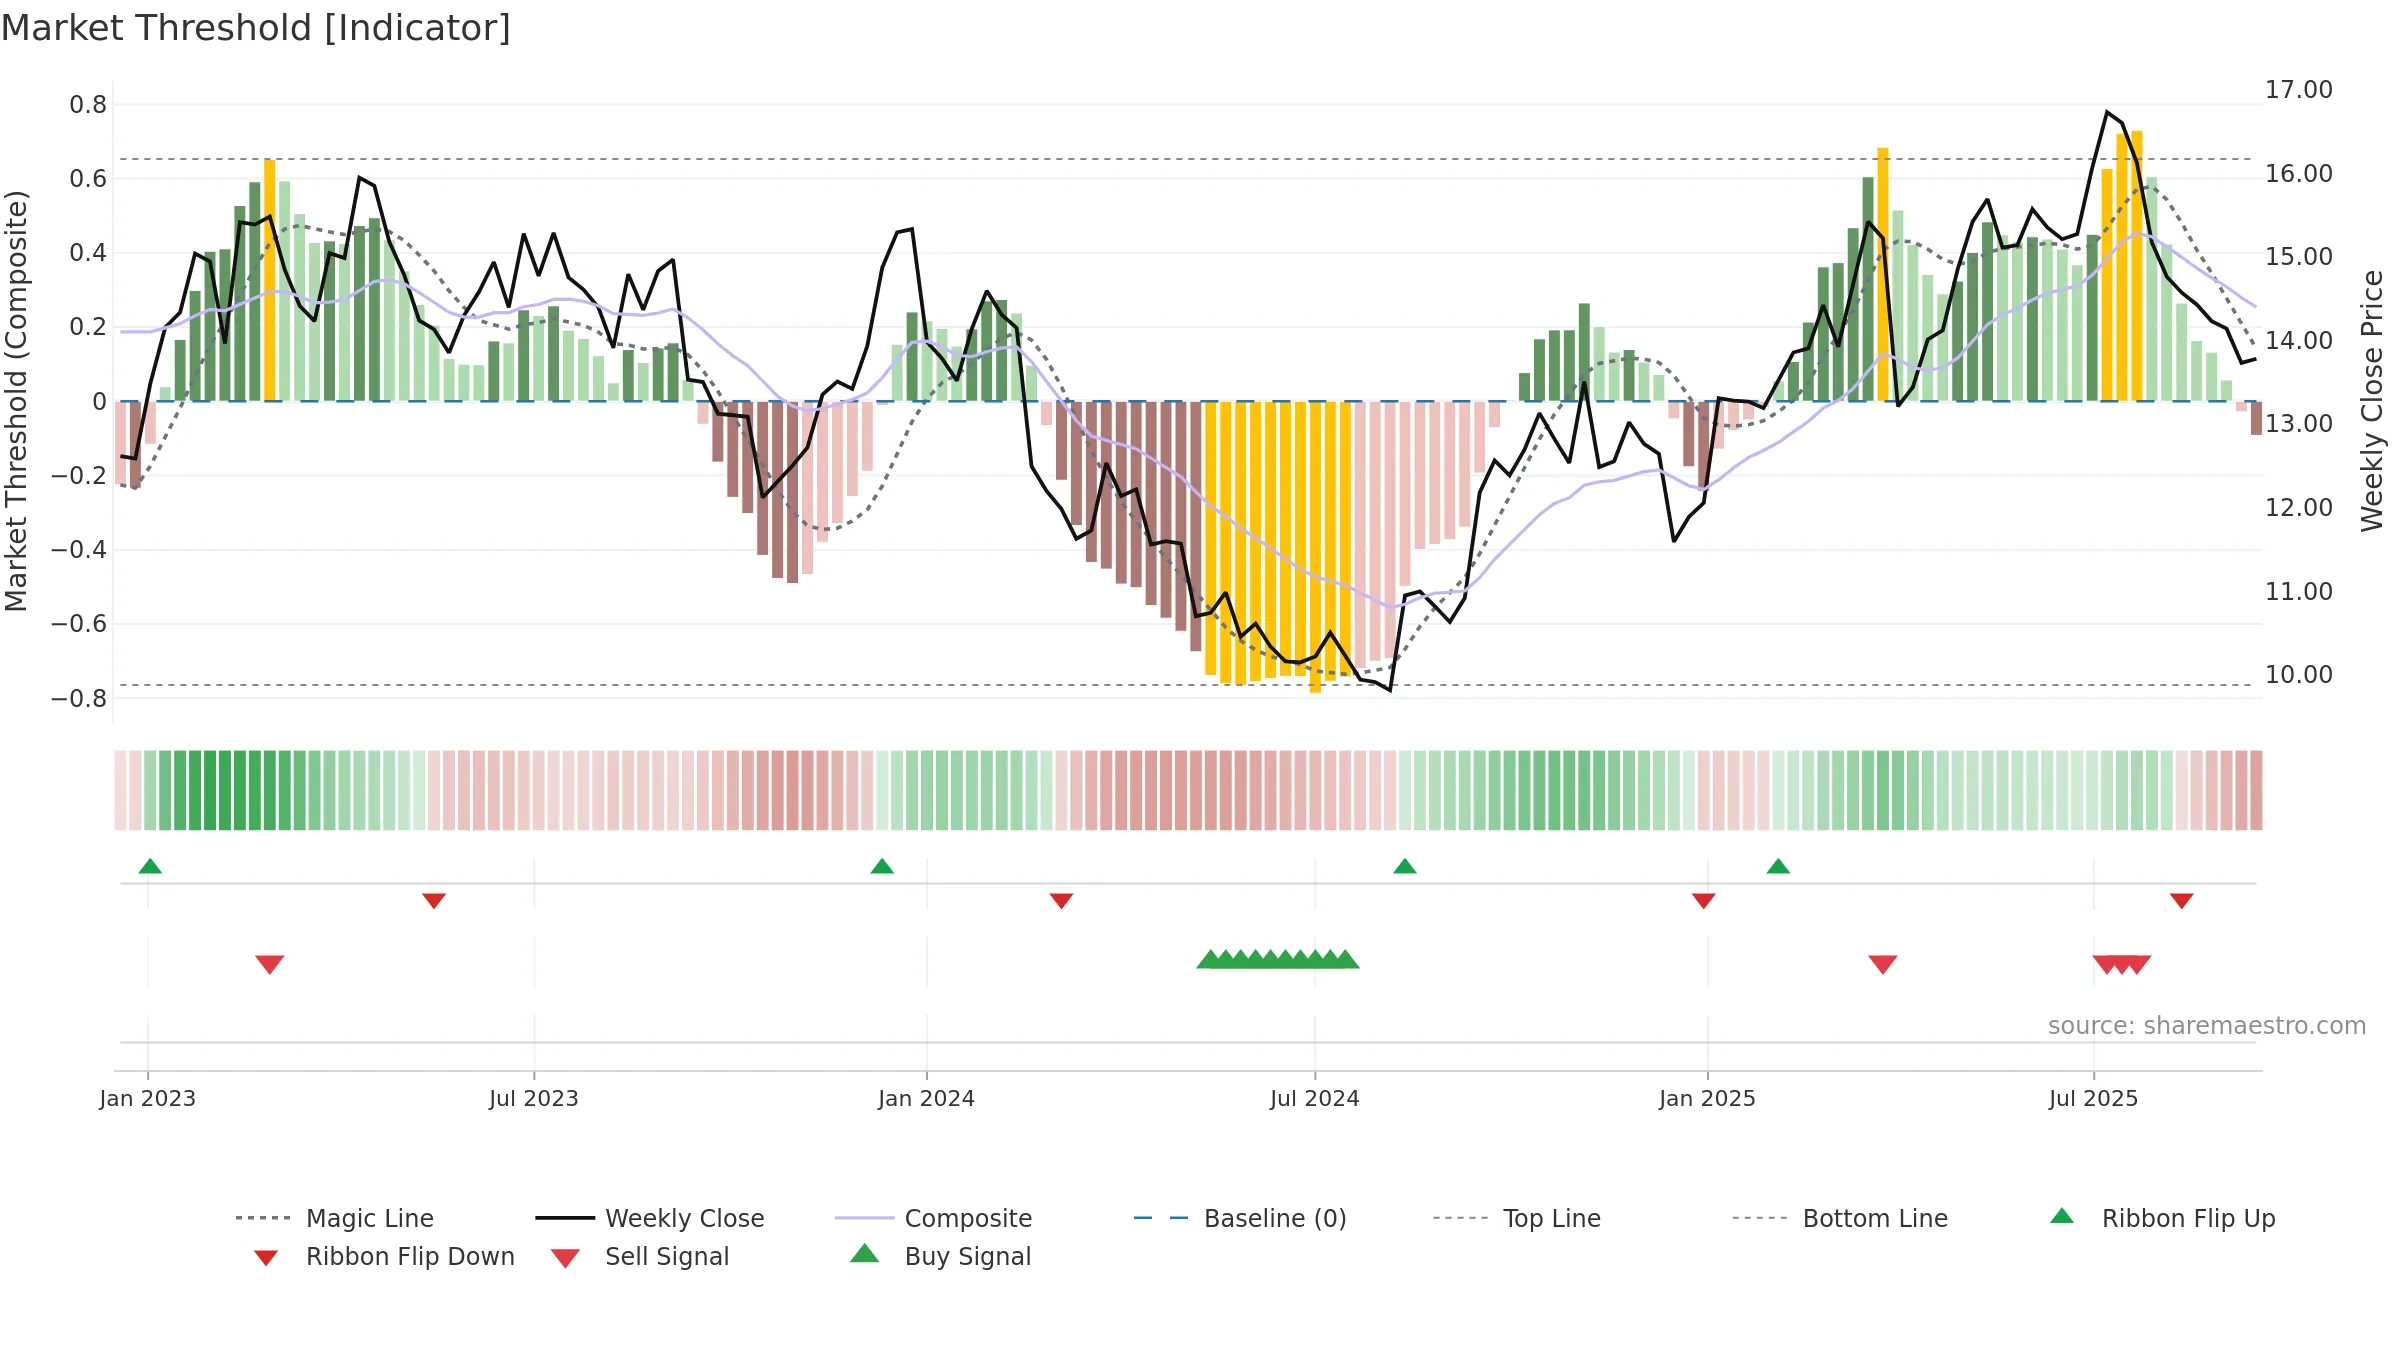Click the Ribbon Flip Up marker at Jan 2023
Image resolution: width=2400 pixels, height=1350 pixels.
click(150, 866)
